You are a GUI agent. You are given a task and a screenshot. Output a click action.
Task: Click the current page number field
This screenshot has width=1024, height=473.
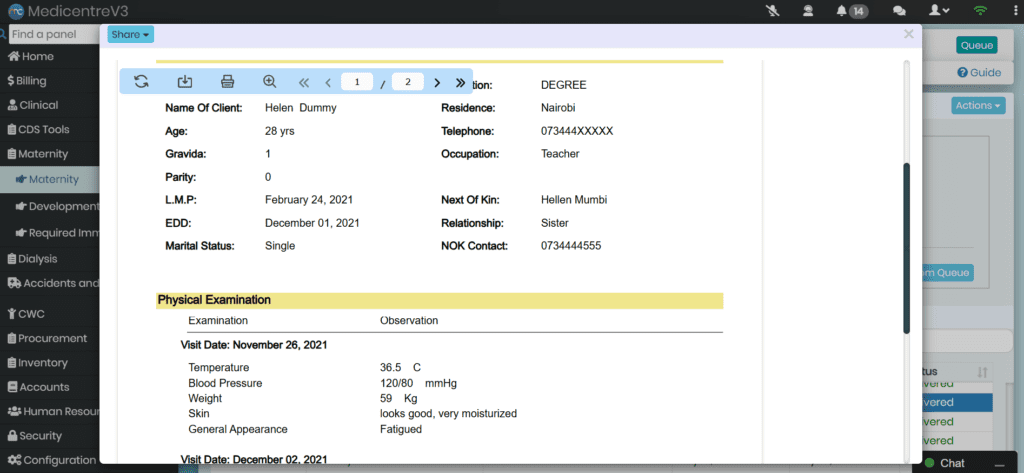(x=357, y=82)
